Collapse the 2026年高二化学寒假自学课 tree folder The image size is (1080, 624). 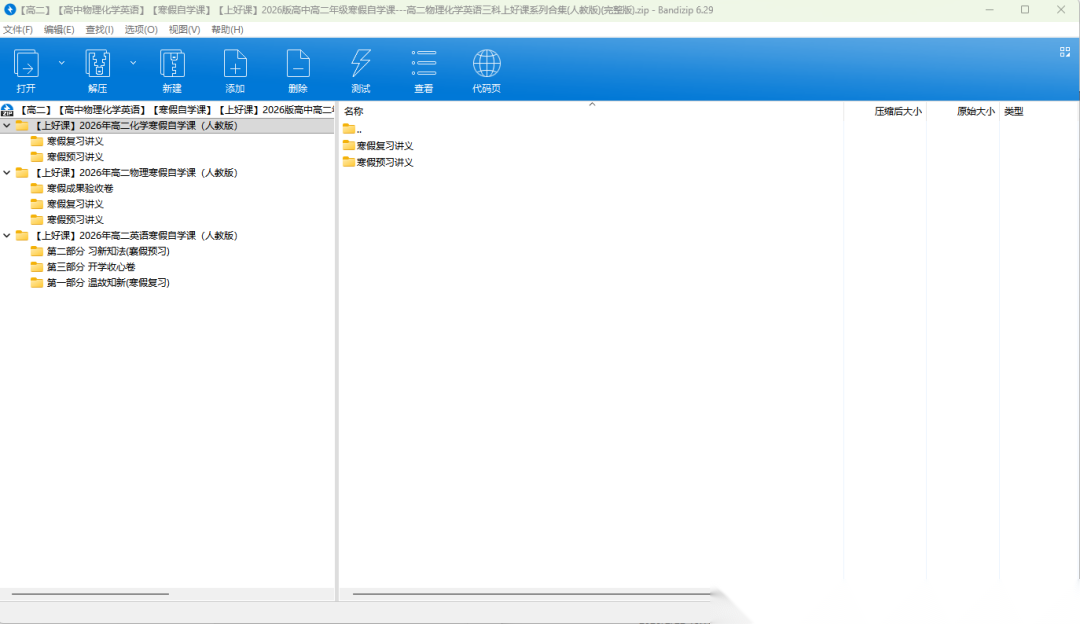coord(7,126)
